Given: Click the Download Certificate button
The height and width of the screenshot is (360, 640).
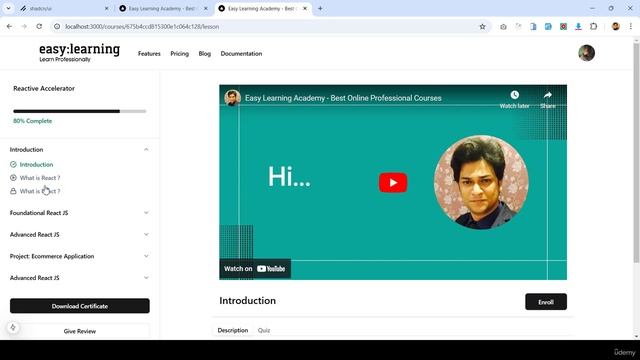Looking at the screenshot, I should coord(80,306).
